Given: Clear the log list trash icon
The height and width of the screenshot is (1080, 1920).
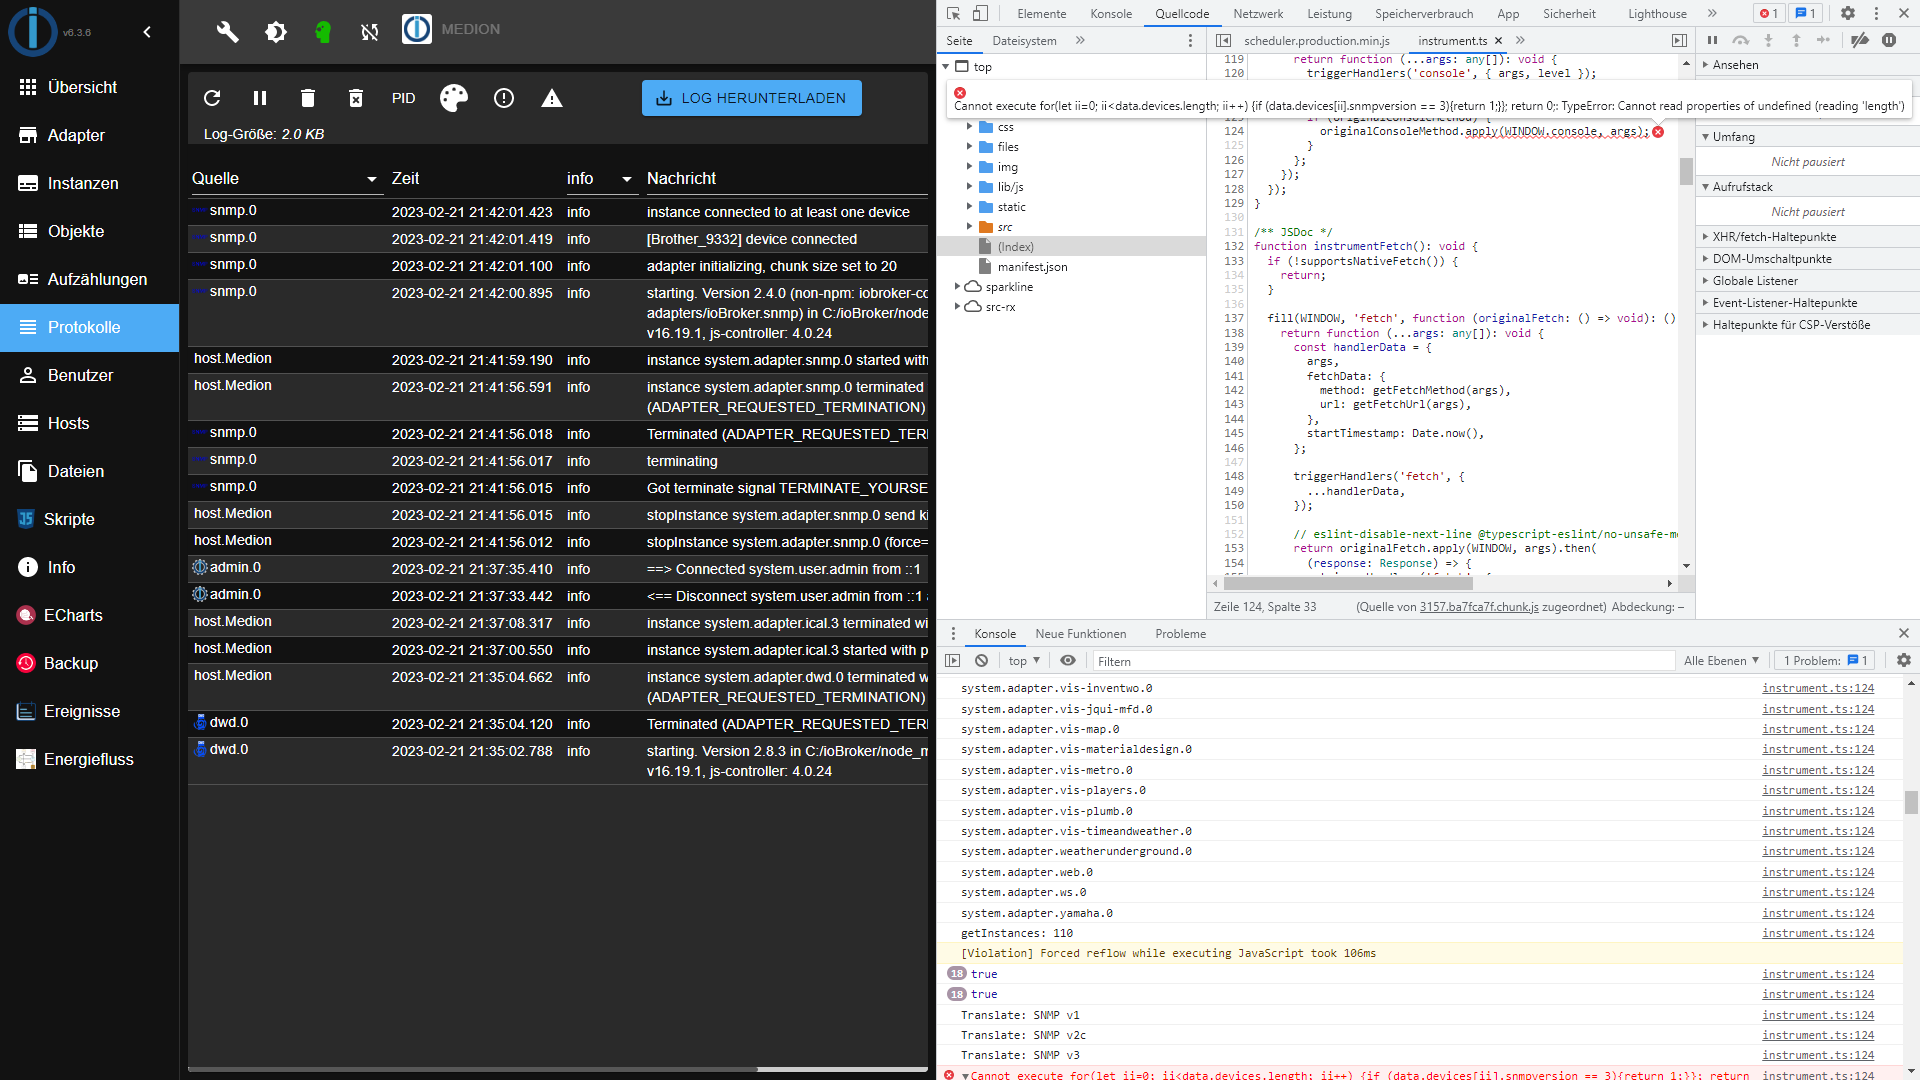Looking at the screenshot, I should pos(308,98).
